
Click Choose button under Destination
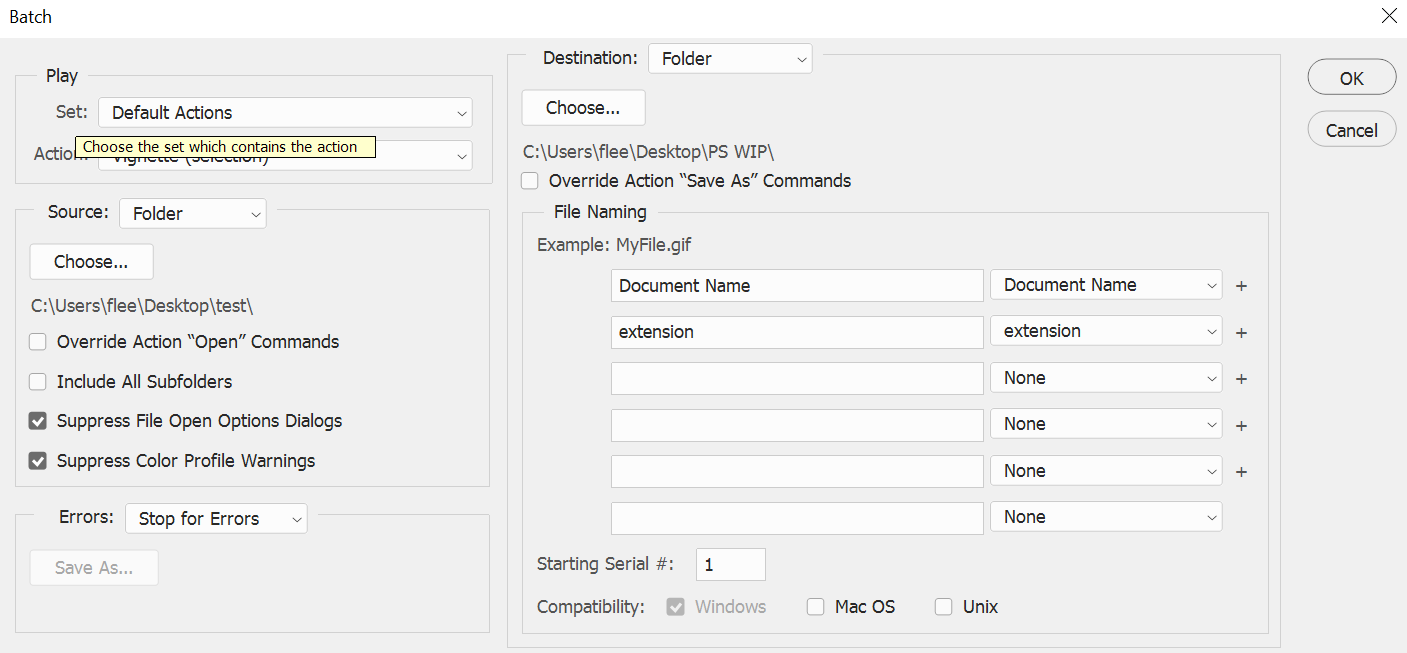(583, 108)
